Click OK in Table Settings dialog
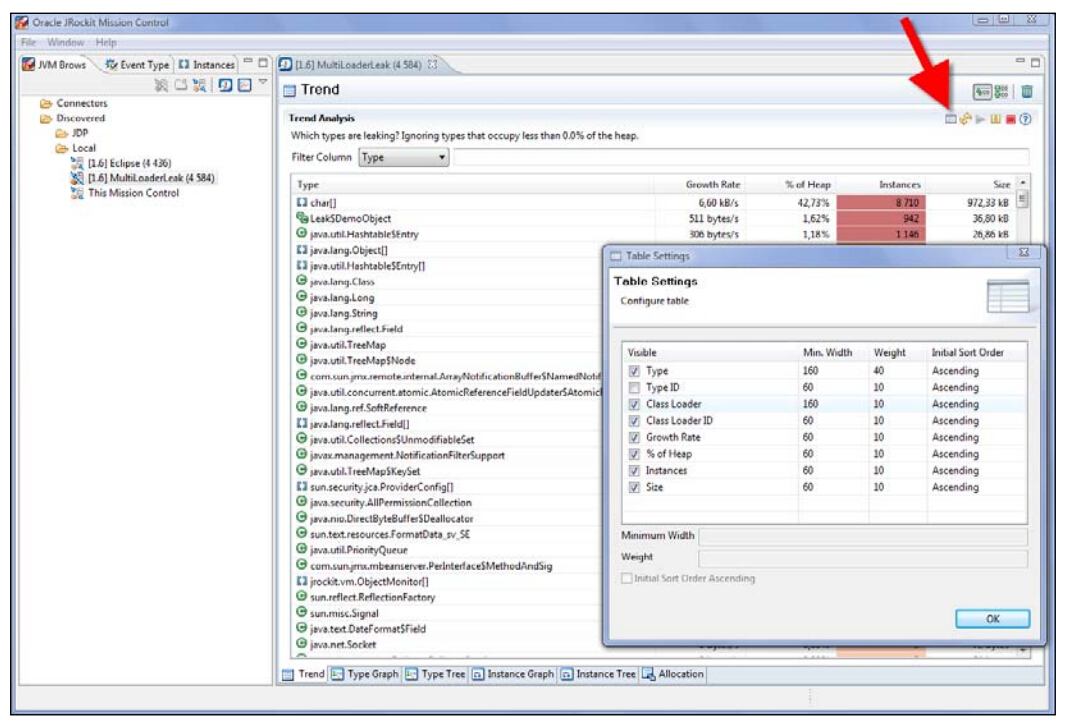 992,619
